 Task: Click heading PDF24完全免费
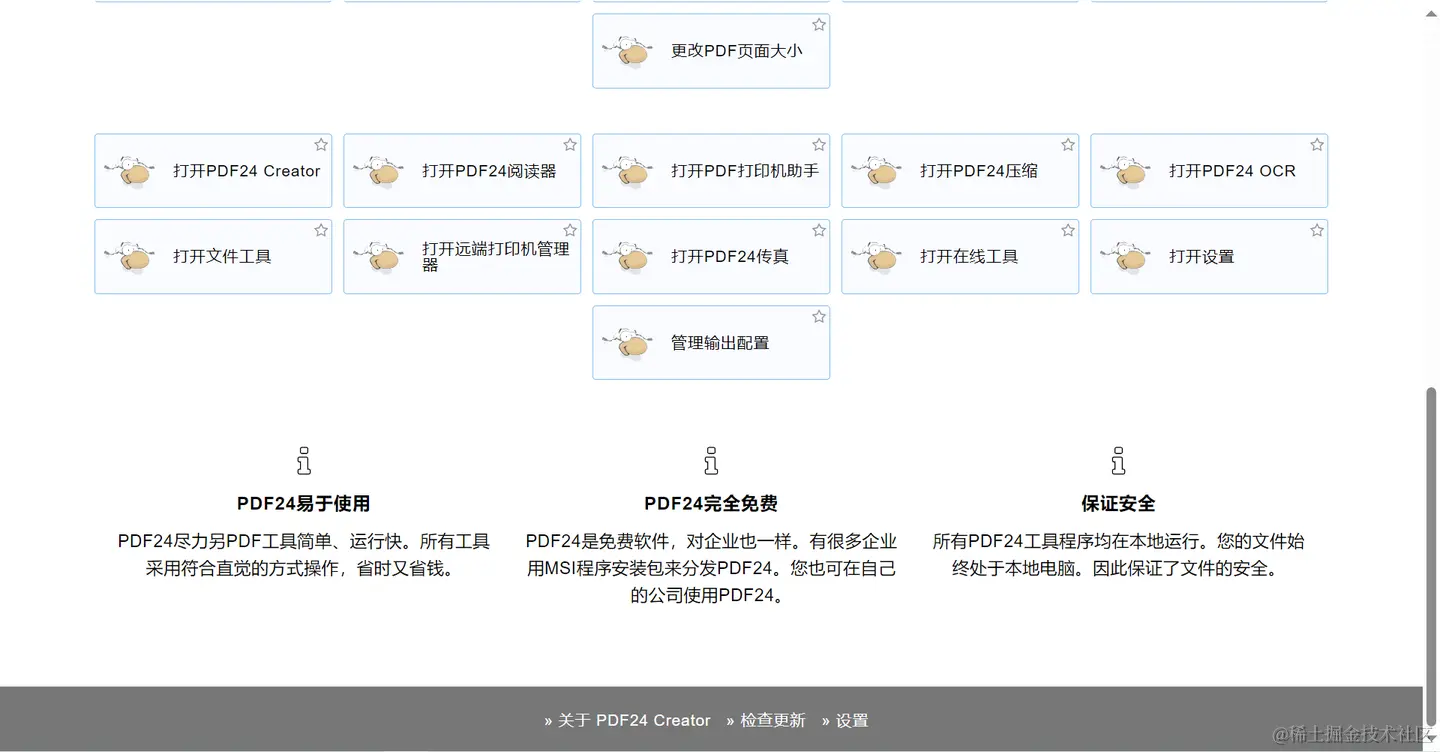point(711,504)
